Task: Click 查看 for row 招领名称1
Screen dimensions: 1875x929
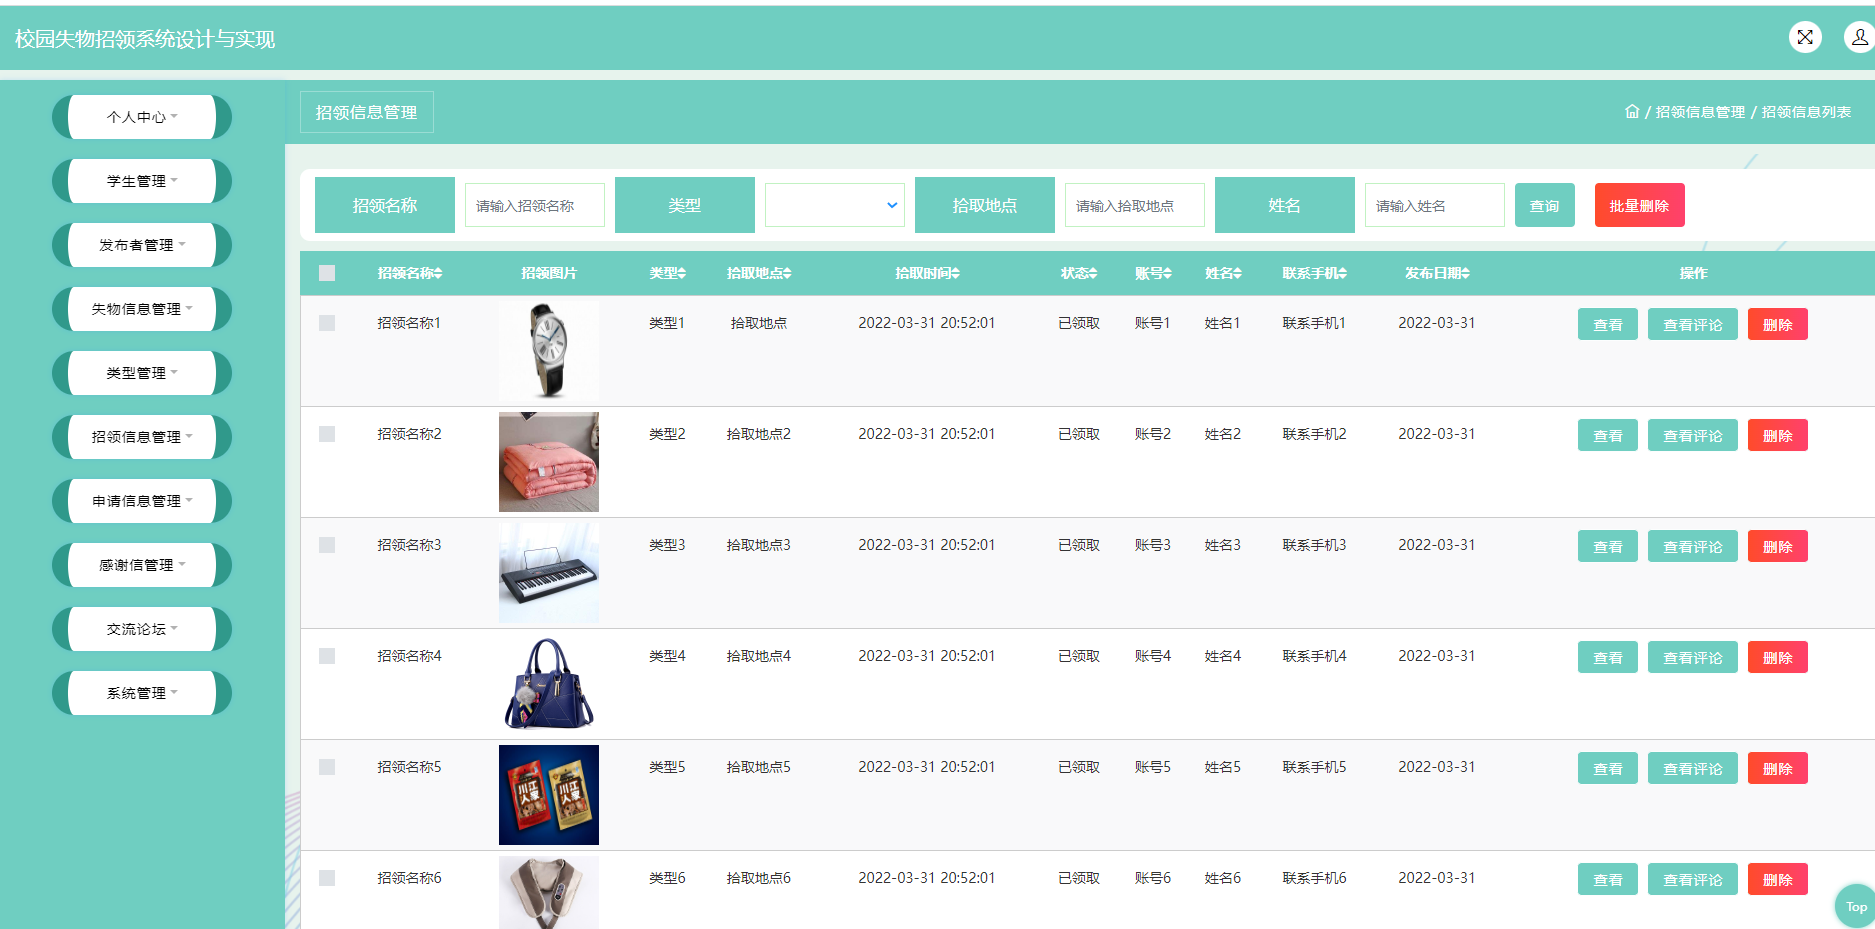Action: click(1608, 324)
